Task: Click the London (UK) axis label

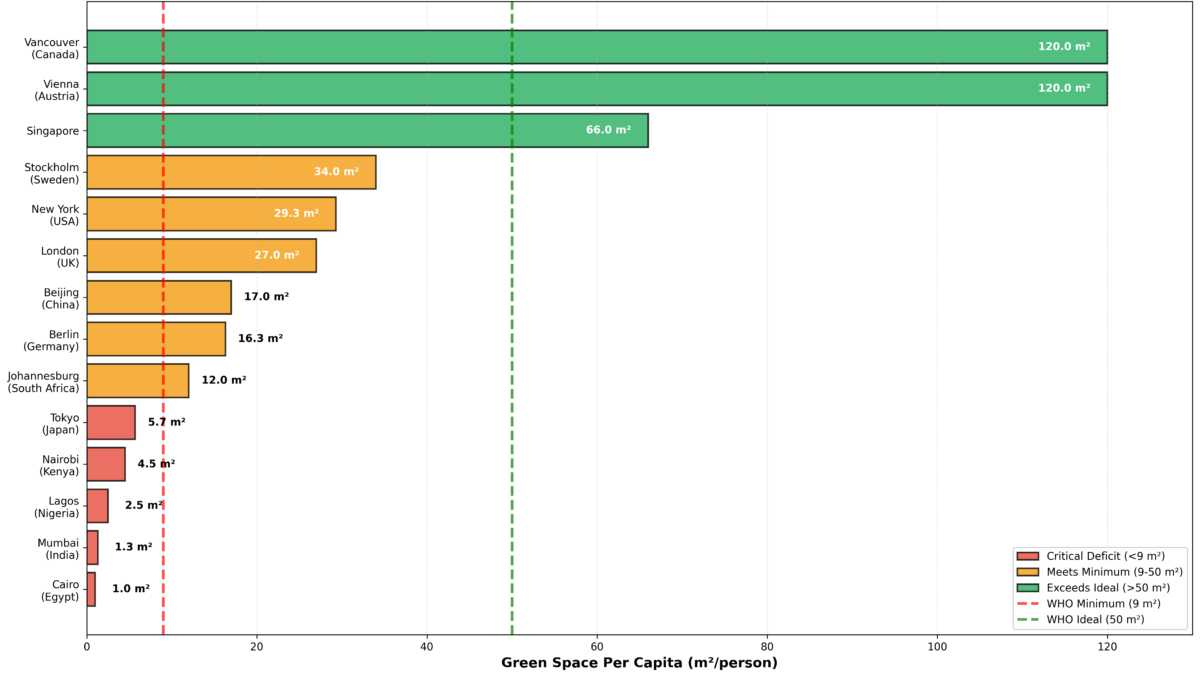Action: (x=60, y=256)
